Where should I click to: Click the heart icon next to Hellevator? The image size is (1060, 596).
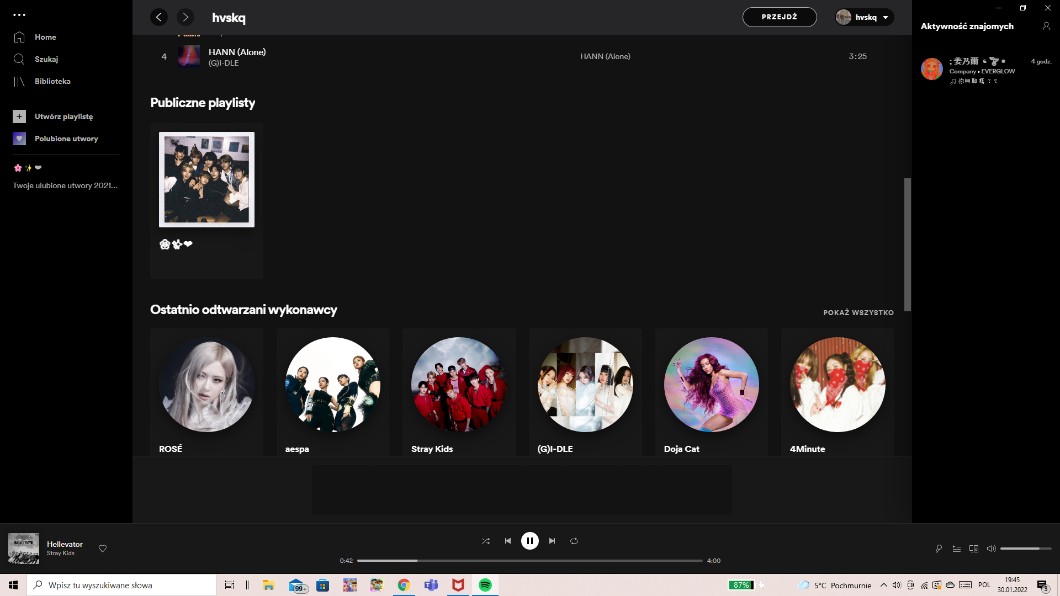click(102, 548)
